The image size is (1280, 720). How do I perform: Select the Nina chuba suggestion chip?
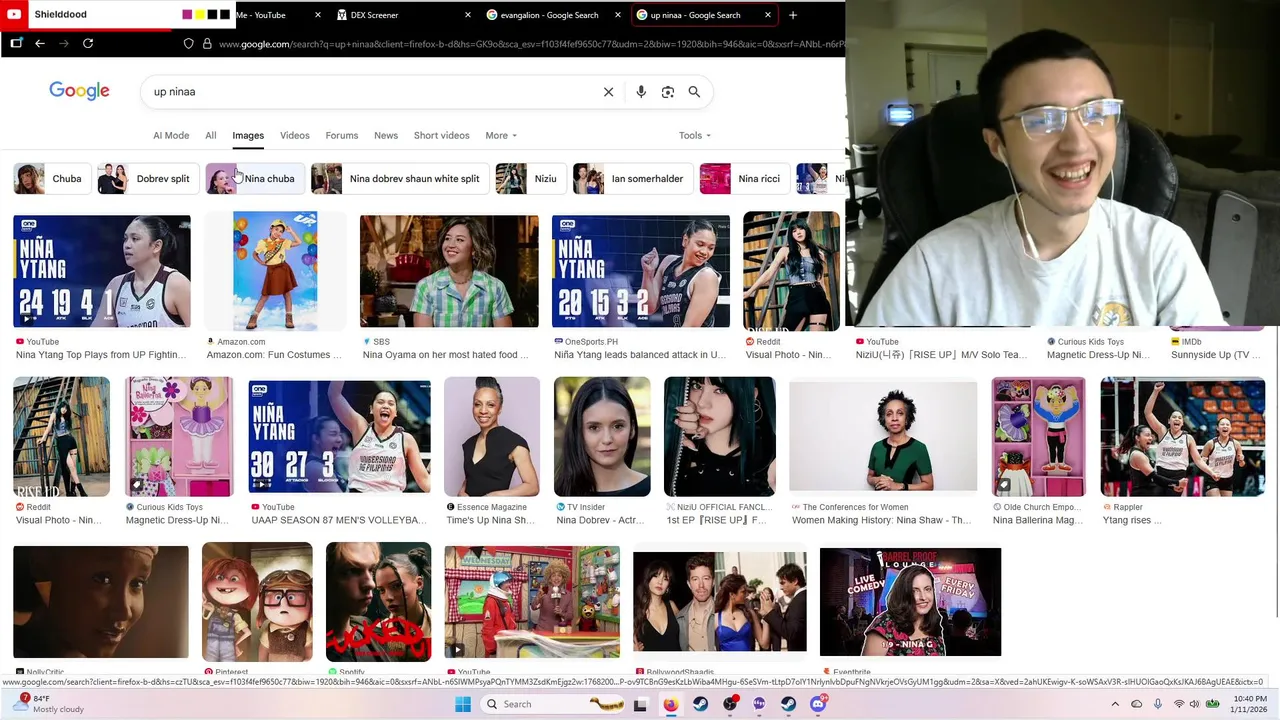pyautogui.click(x=254, y=179)
